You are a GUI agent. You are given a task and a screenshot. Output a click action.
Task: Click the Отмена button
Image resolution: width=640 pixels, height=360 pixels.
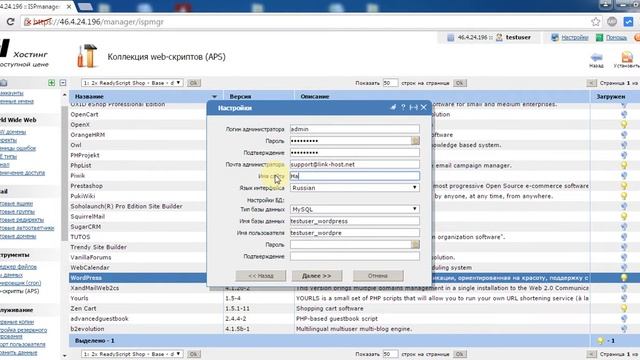click(x=378, y=276)
